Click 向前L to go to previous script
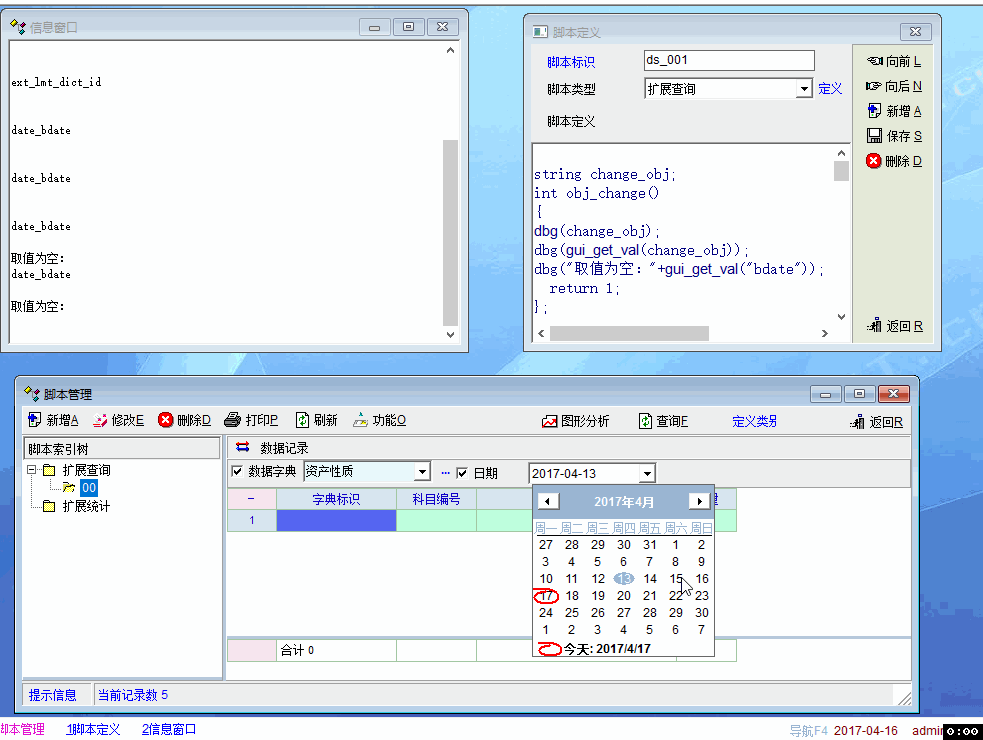The image size is (983, 740). coord(874,61)
